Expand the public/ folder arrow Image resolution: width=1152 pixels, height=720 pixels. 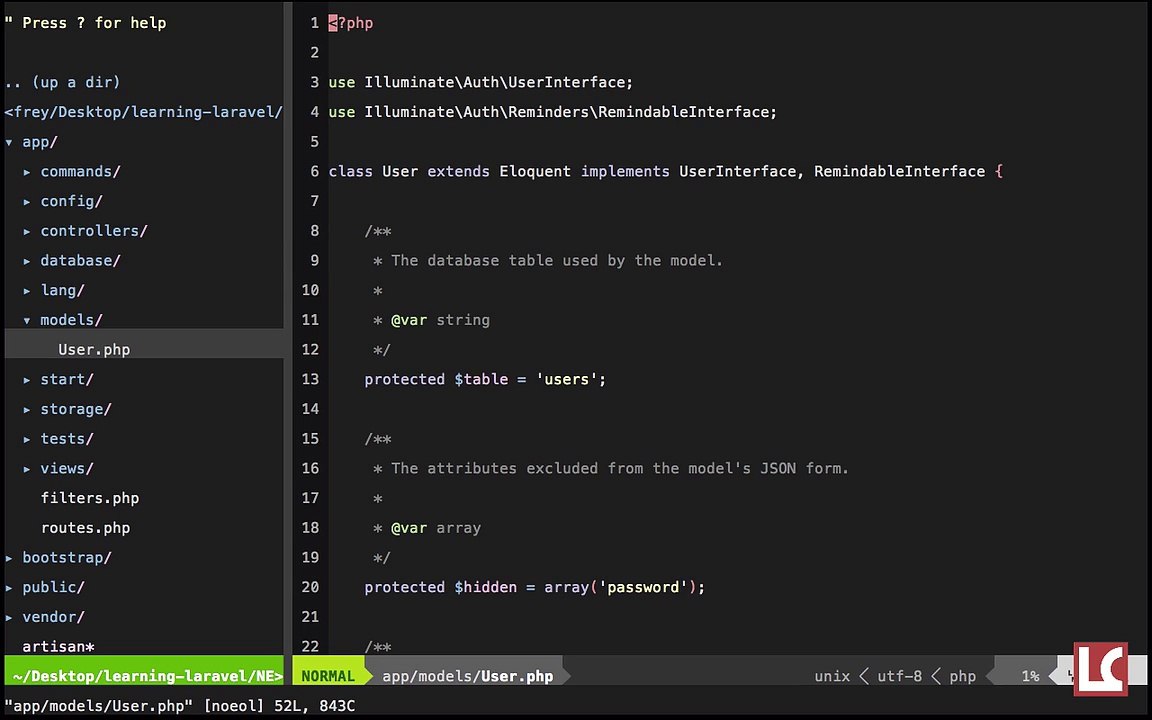click(x=9, y=588)
